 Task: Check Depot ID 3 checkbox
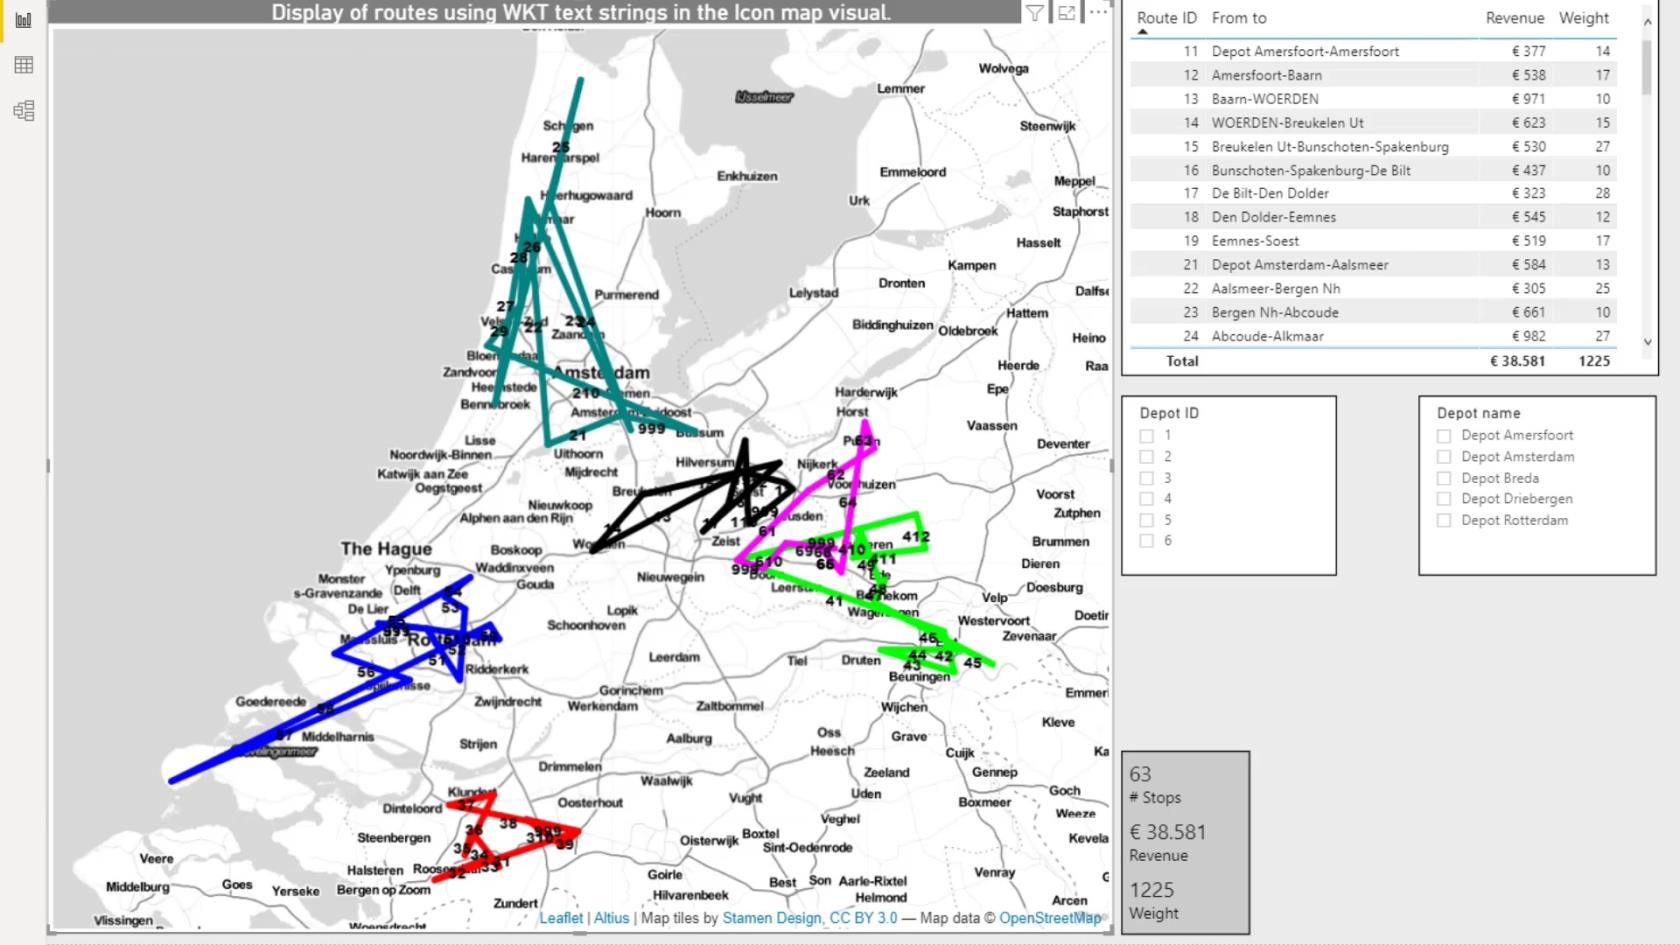coord(1147,478)
